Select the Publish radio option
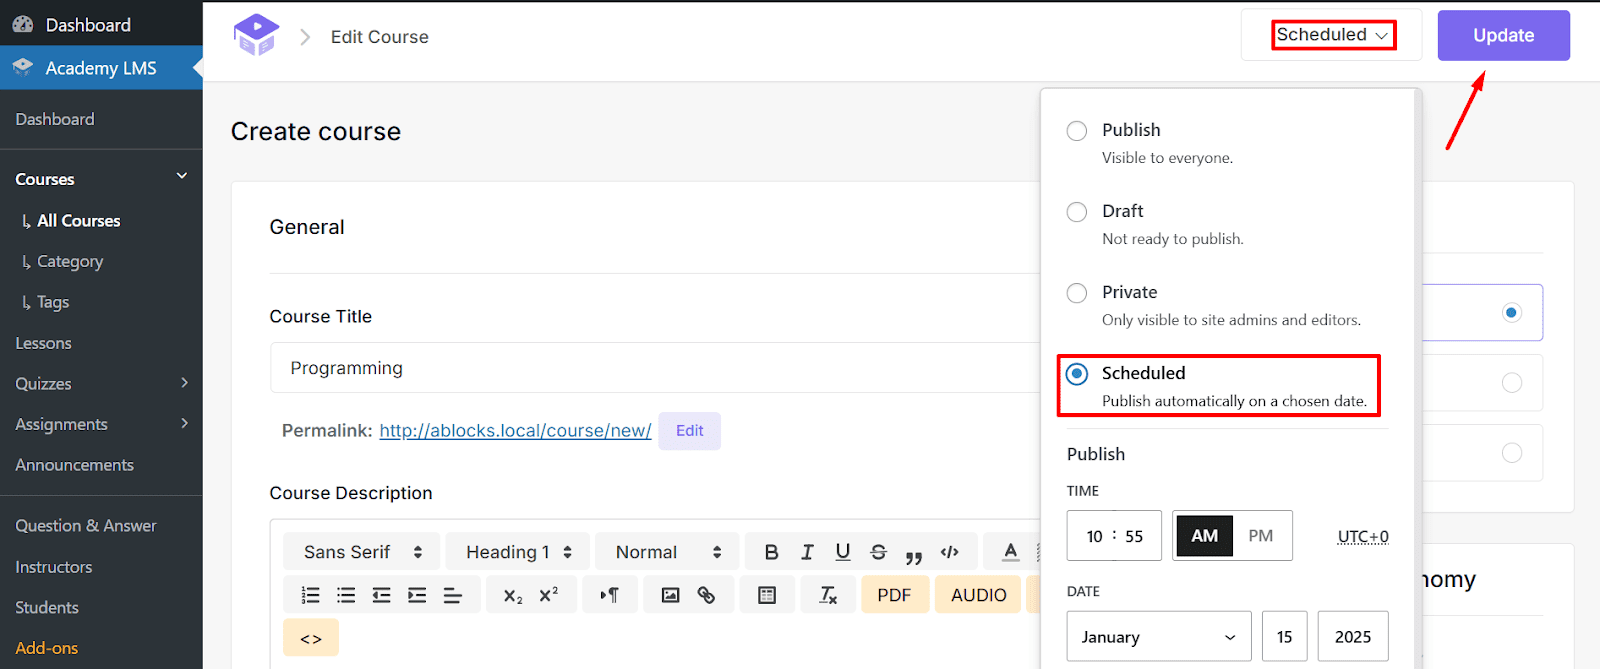 (x=1077, y=131)
